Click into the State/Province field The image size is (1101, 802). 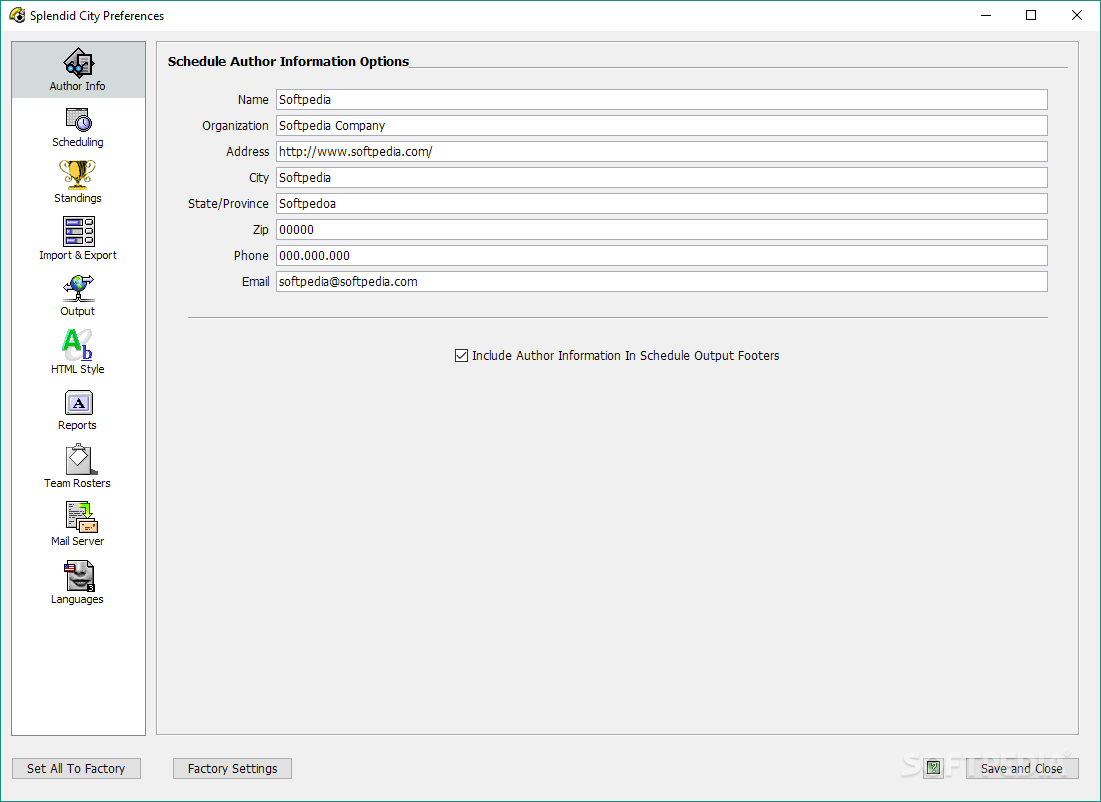coord(661,204)
